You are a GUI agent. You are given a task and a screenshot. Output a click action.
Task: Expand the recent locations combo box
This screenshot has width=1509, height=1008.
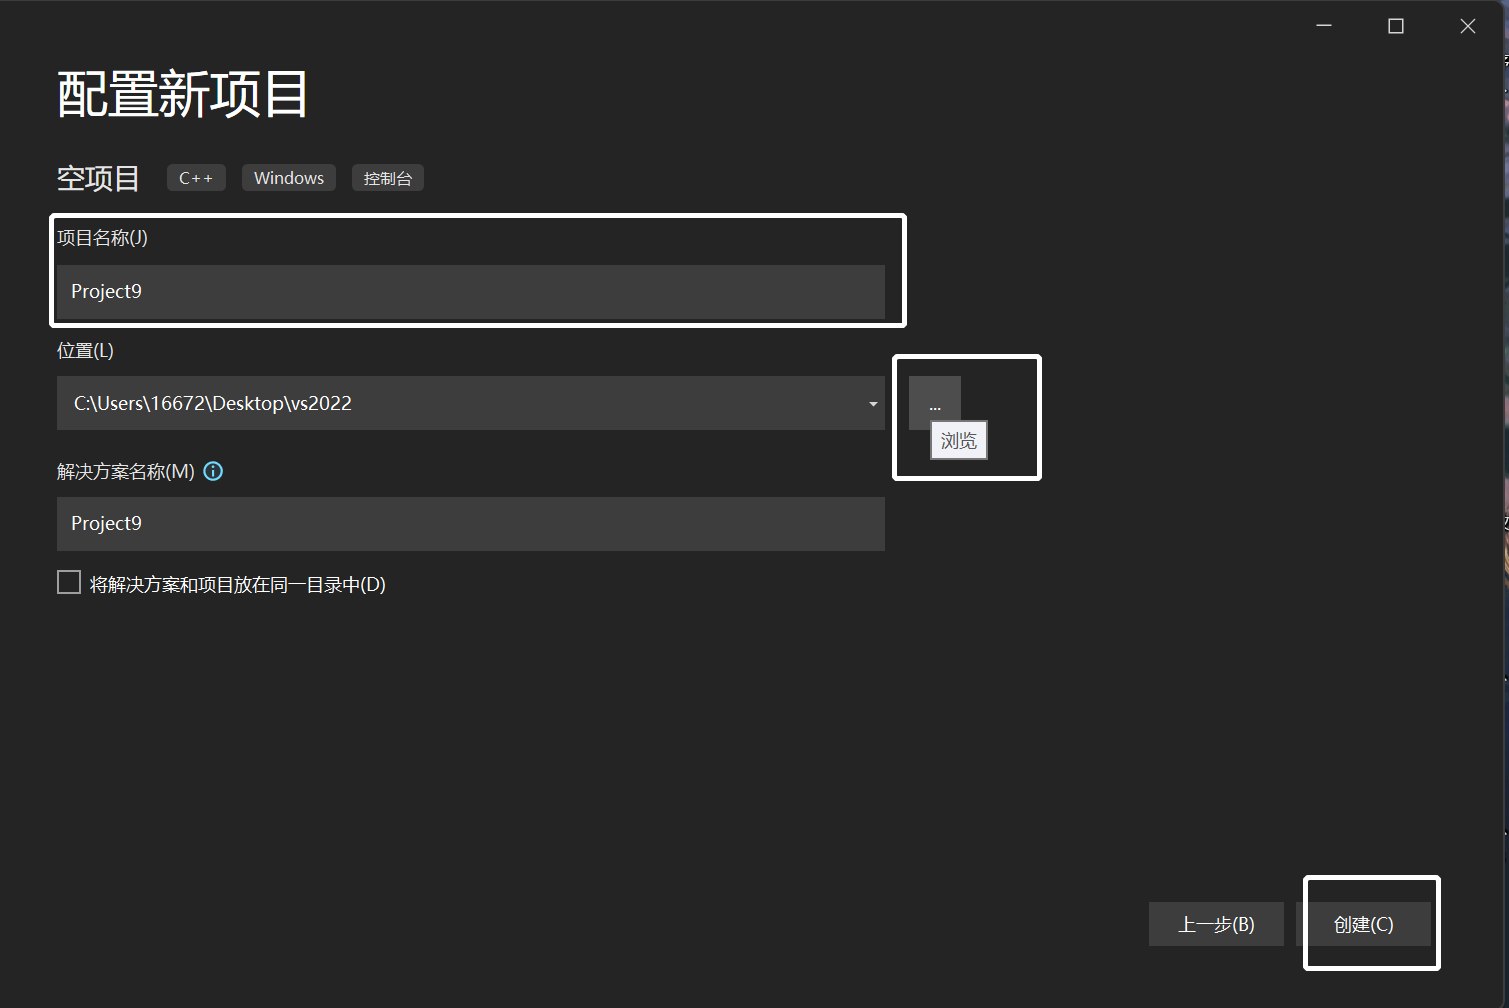tap(871, 402)
